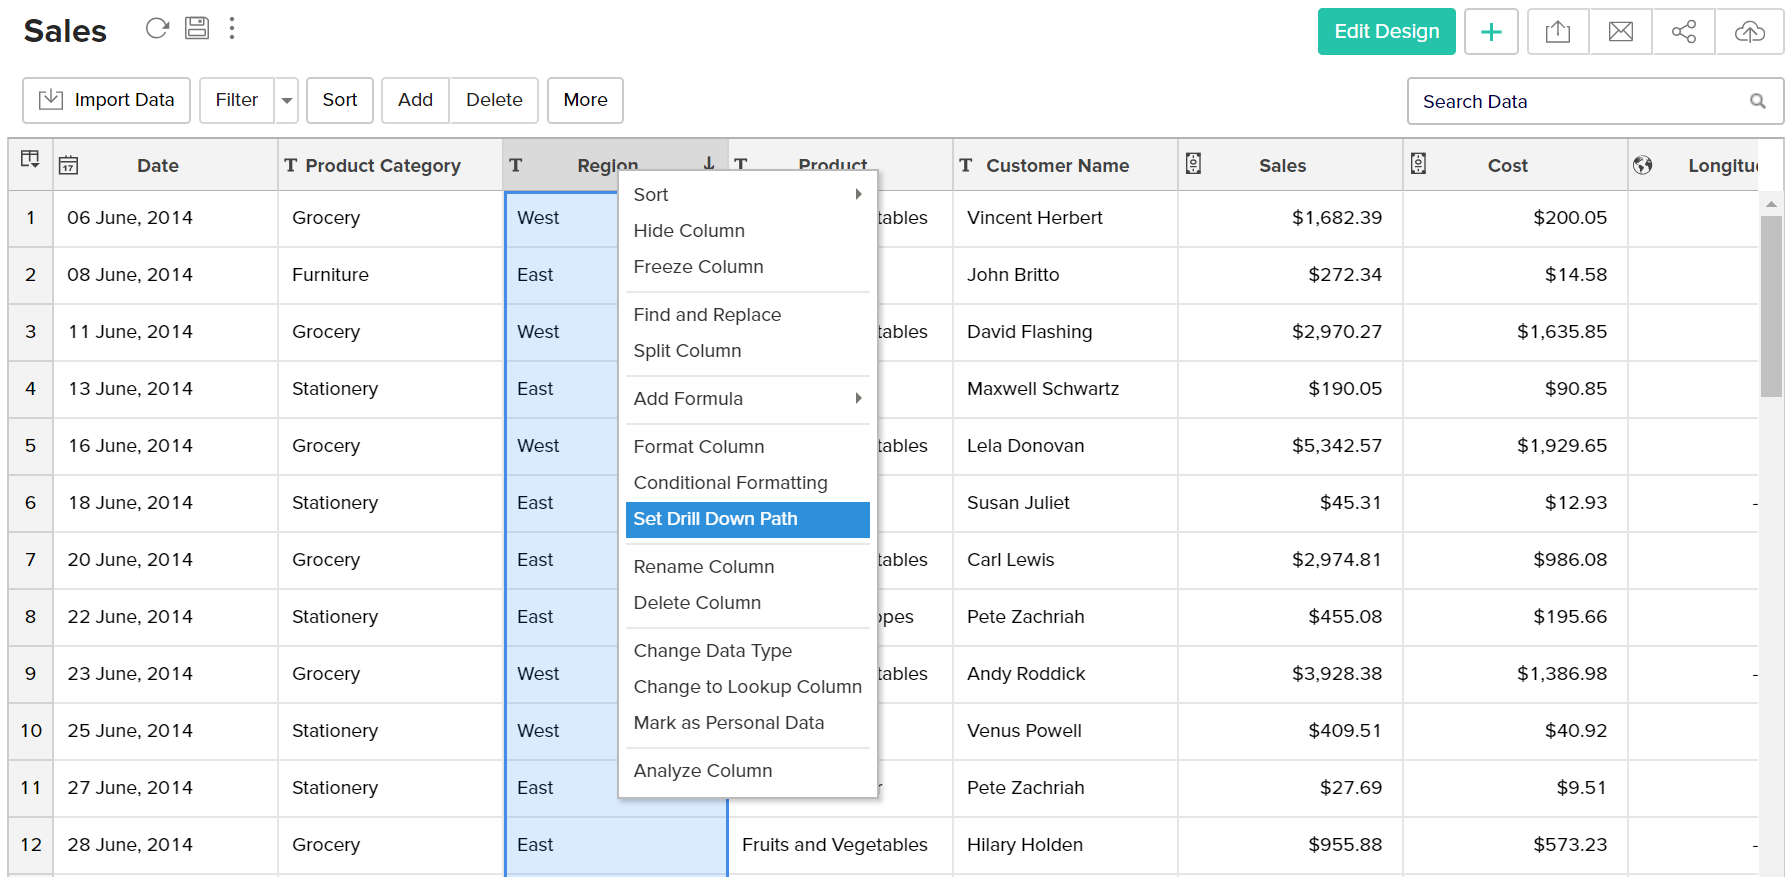Open the More button in toolbar
Screen dimensions: 1789x877
[x=585, y=101]
